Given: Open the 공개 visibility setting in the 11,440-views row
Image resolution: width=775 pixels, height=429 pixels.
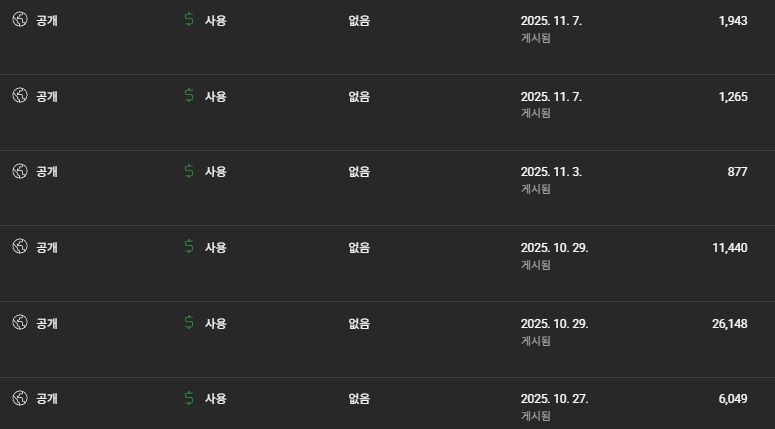Looking at the screenshot, I should point(46,247).
